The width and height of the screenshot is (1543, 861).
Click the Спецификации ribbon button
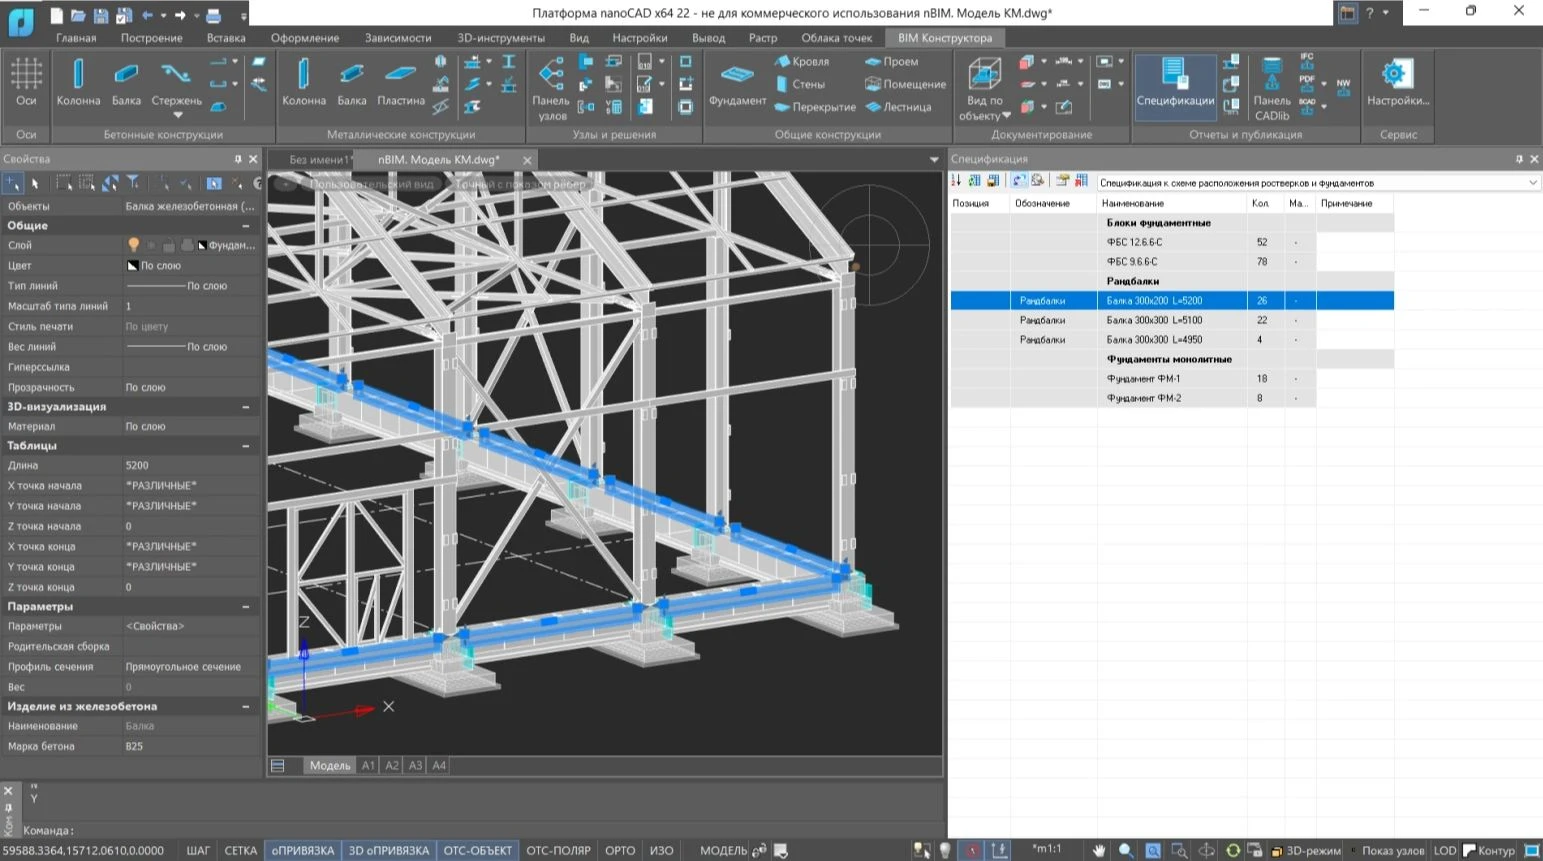click(x=1175, y=82)
